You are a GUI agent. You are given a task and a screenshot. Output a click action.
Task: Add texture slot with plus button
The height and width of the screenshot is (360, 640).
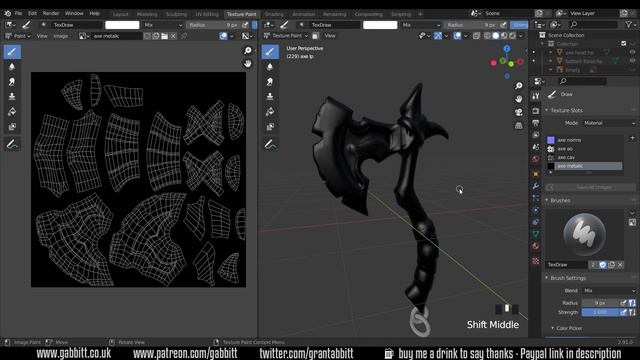coord(632,138)
